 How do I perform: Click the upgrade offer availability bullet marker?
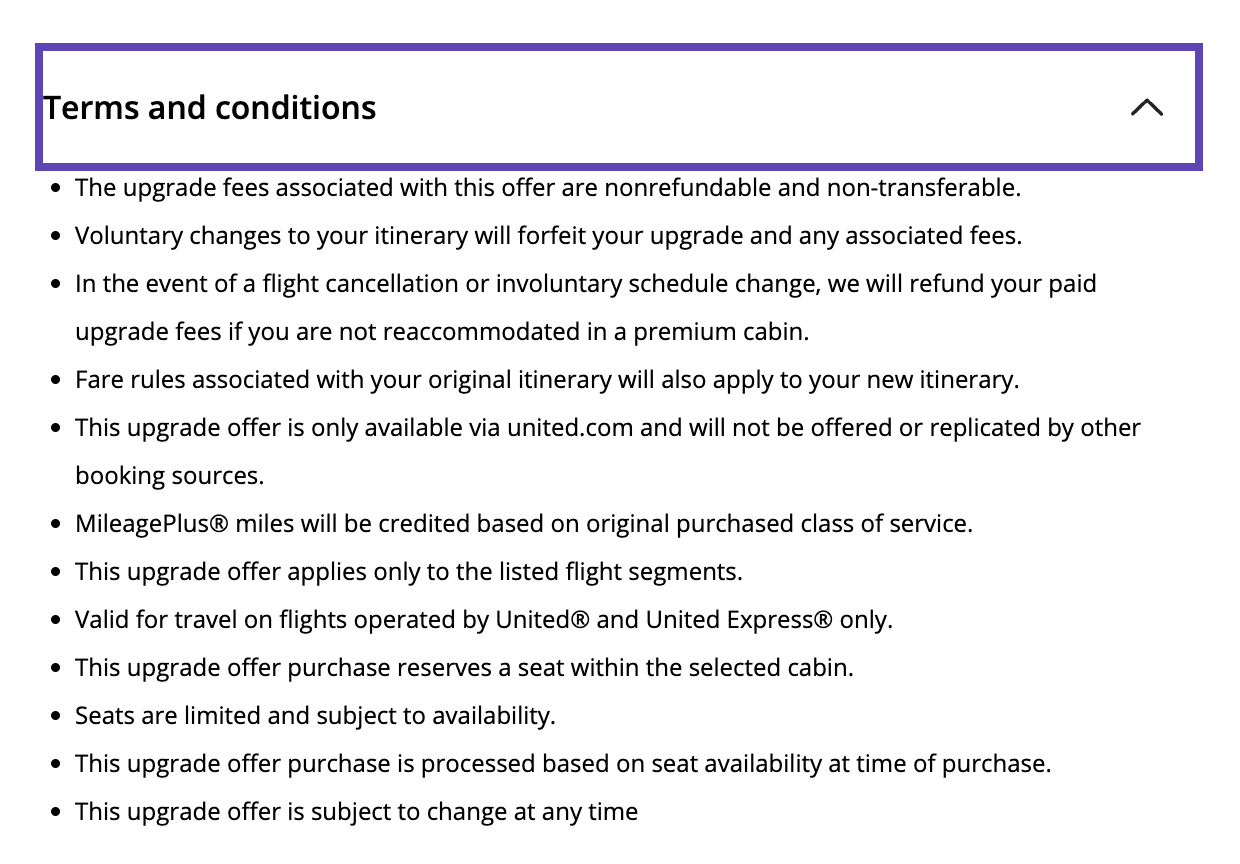[55, 427]
